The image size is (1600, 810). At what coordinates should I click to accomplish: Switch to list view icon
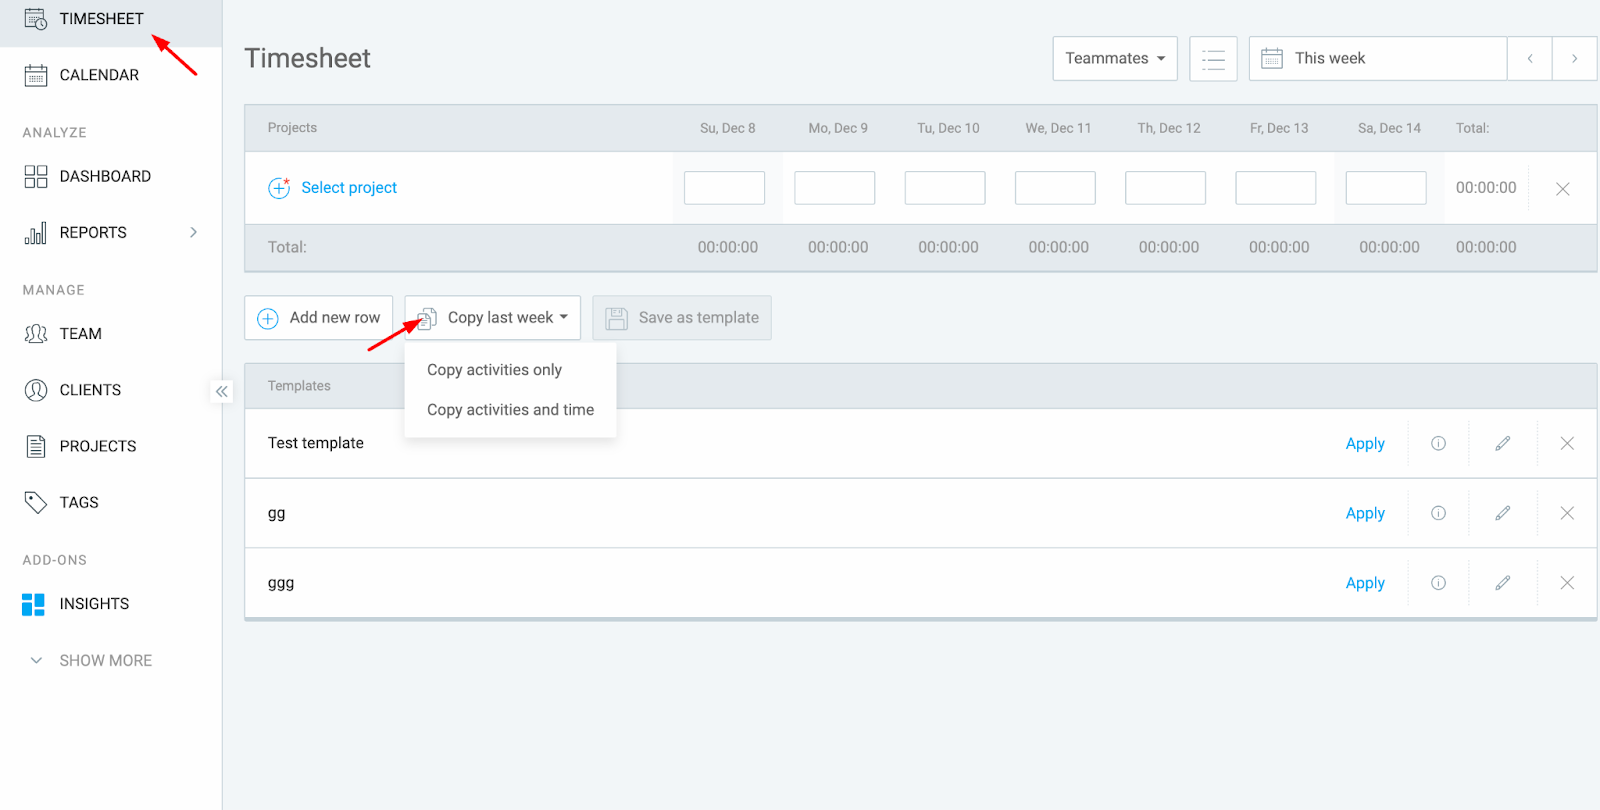tap(1213, 59)
